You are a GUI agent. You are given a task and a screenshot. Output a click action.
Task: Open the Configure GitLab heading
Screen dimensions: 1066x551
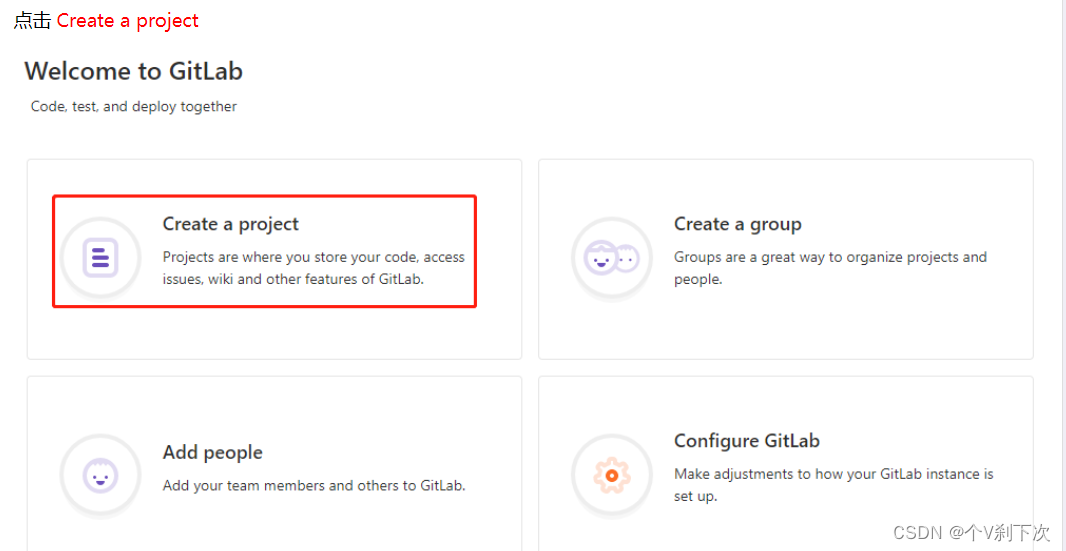tap(746, 441)
